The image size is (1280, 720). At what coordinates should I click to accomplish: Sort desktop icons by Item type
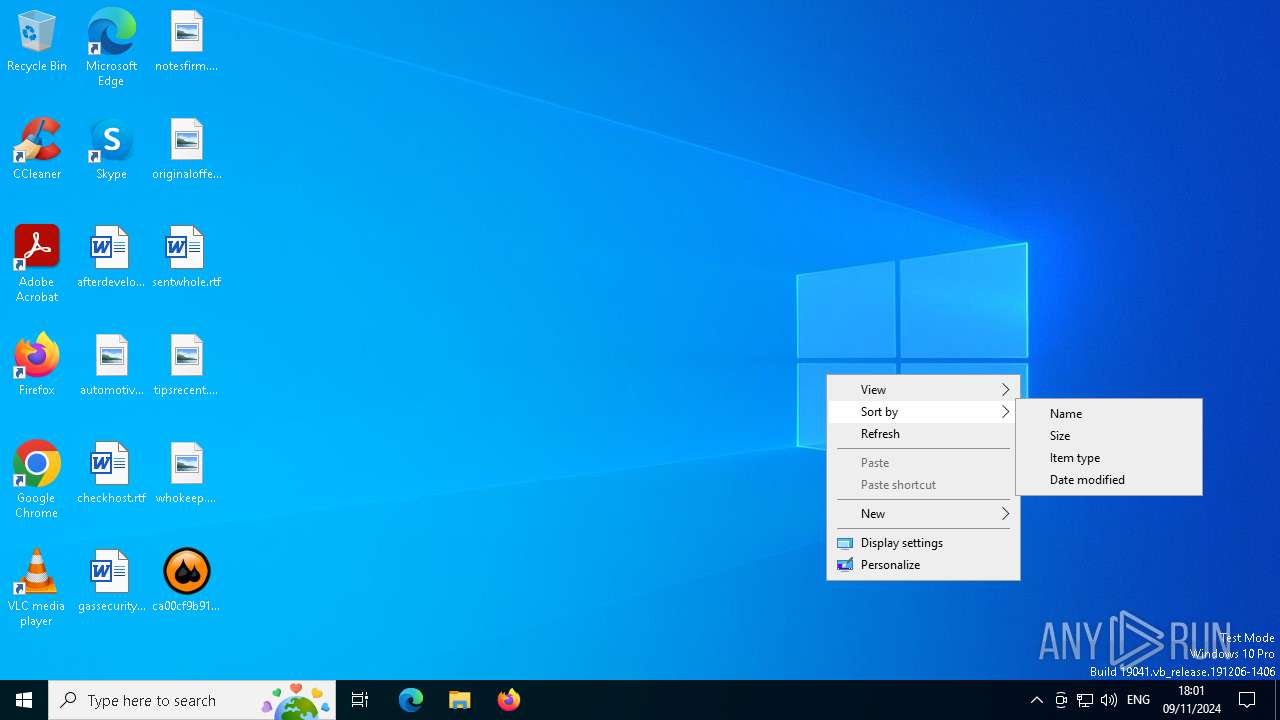pyautogui.click(x=1109, y=458)
